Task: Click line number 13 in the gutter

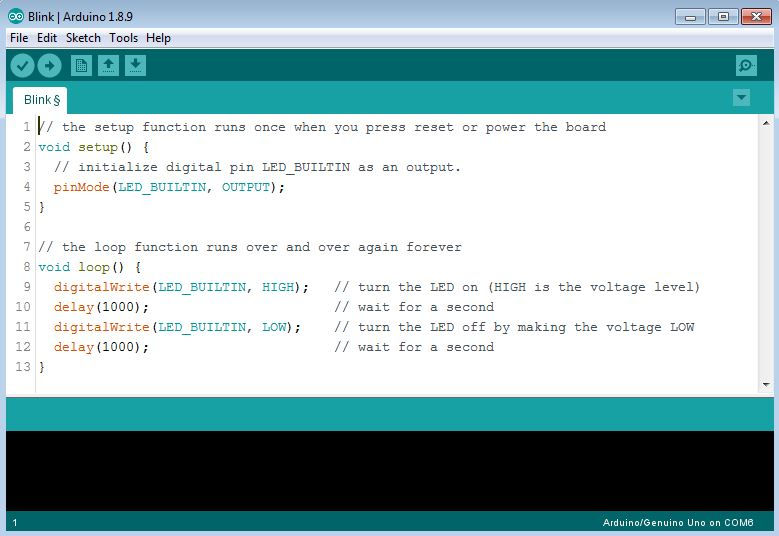Action: 23,367
